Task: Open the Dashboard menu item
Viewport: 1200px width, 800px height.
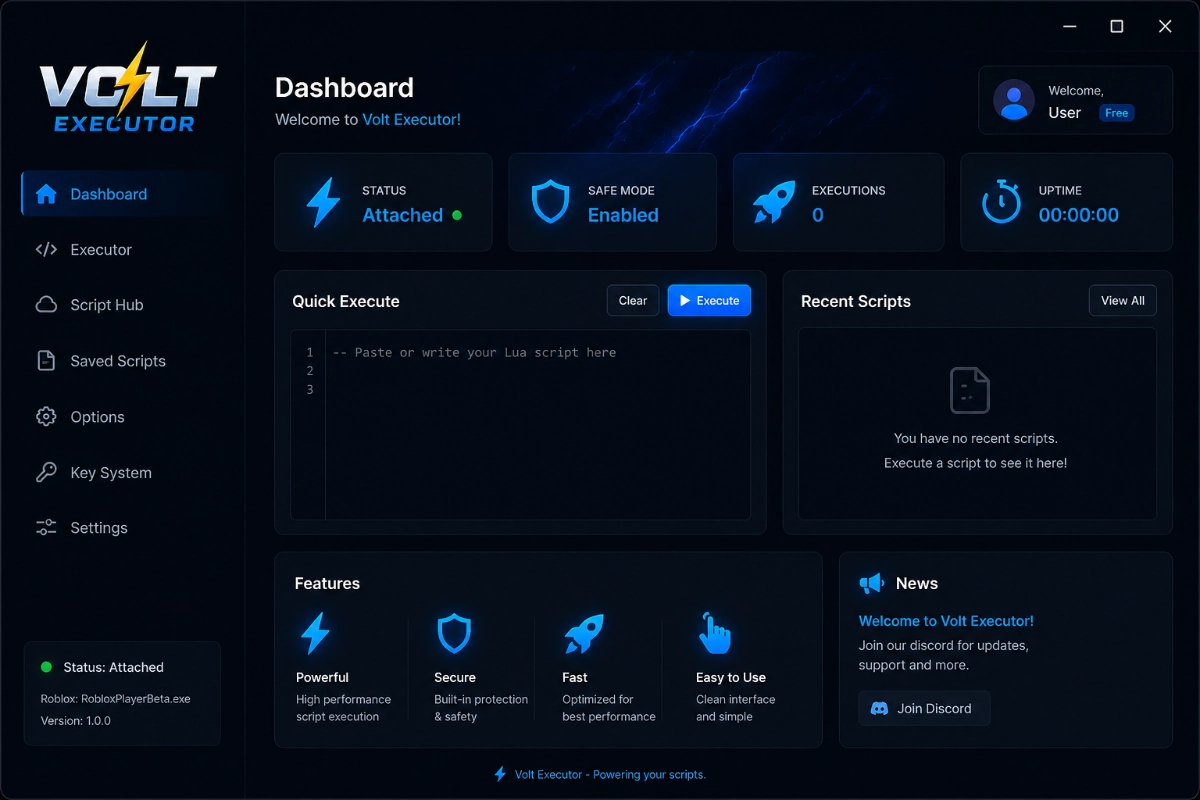Action: [x=122, y=194]
